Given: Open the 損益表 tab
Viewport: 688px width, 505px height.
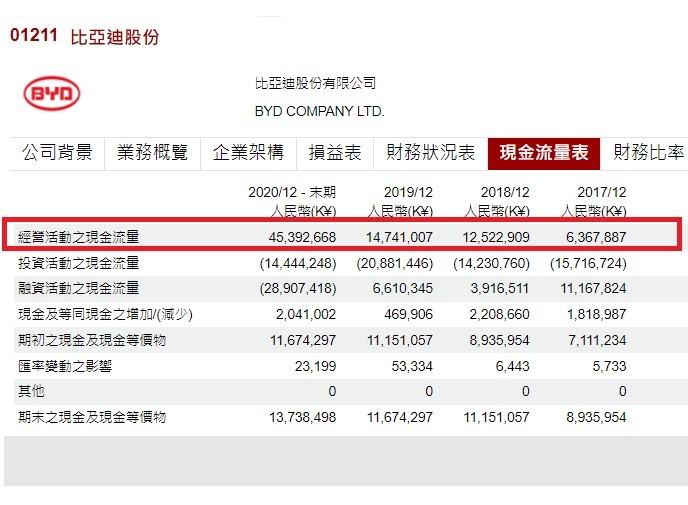Looking at the screenshot, I should point(335,153).
